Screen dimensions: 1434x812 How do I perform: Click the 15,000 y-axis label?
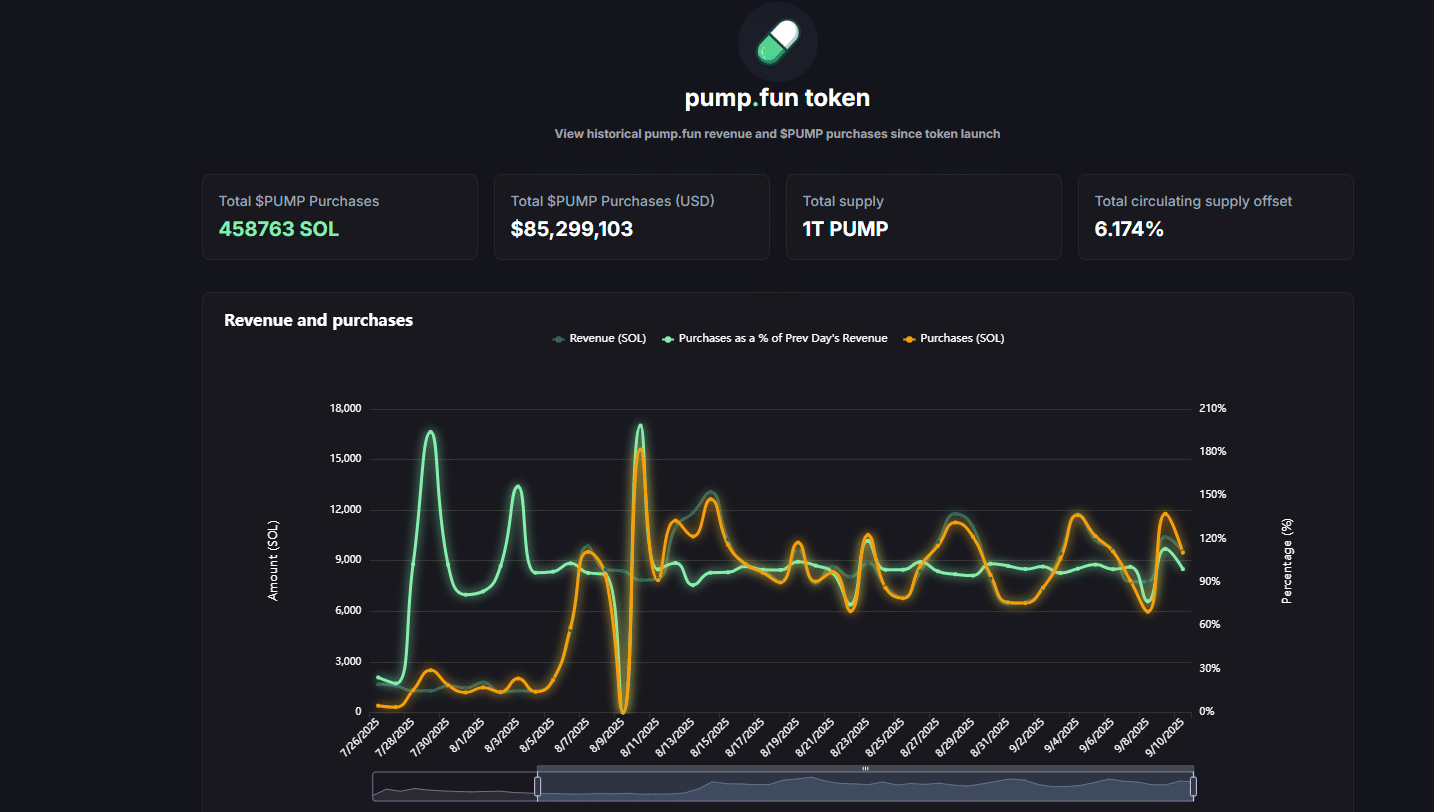(x=345, y=459)
